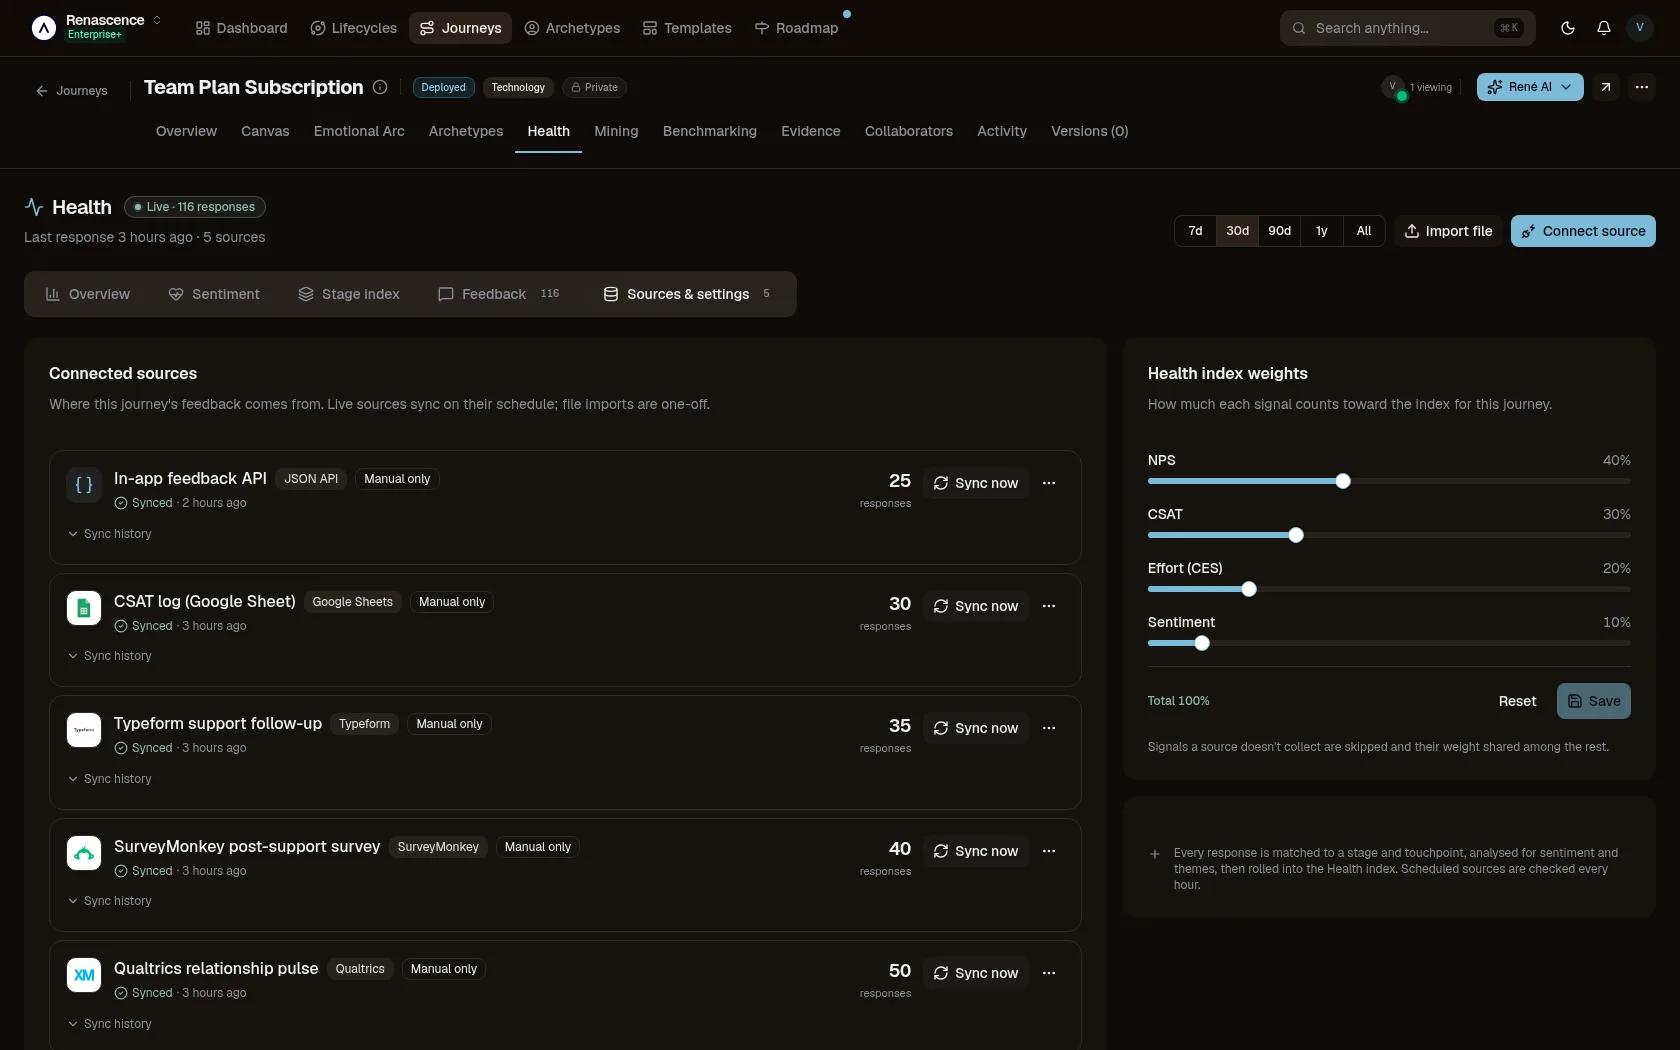This screenshot has height=1050, width=1680.
Task: Click the Search anything field
Action: pyautogui.click(x=1407, y=28)
